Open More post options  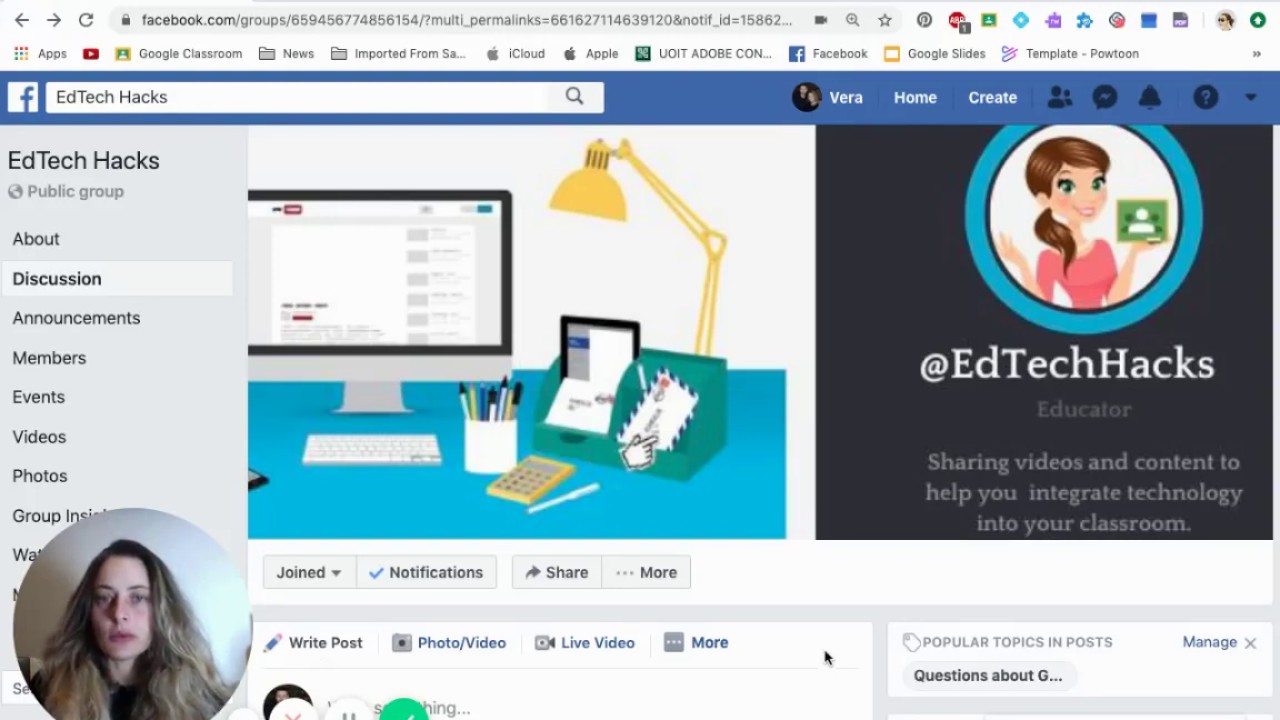(696, 643)
